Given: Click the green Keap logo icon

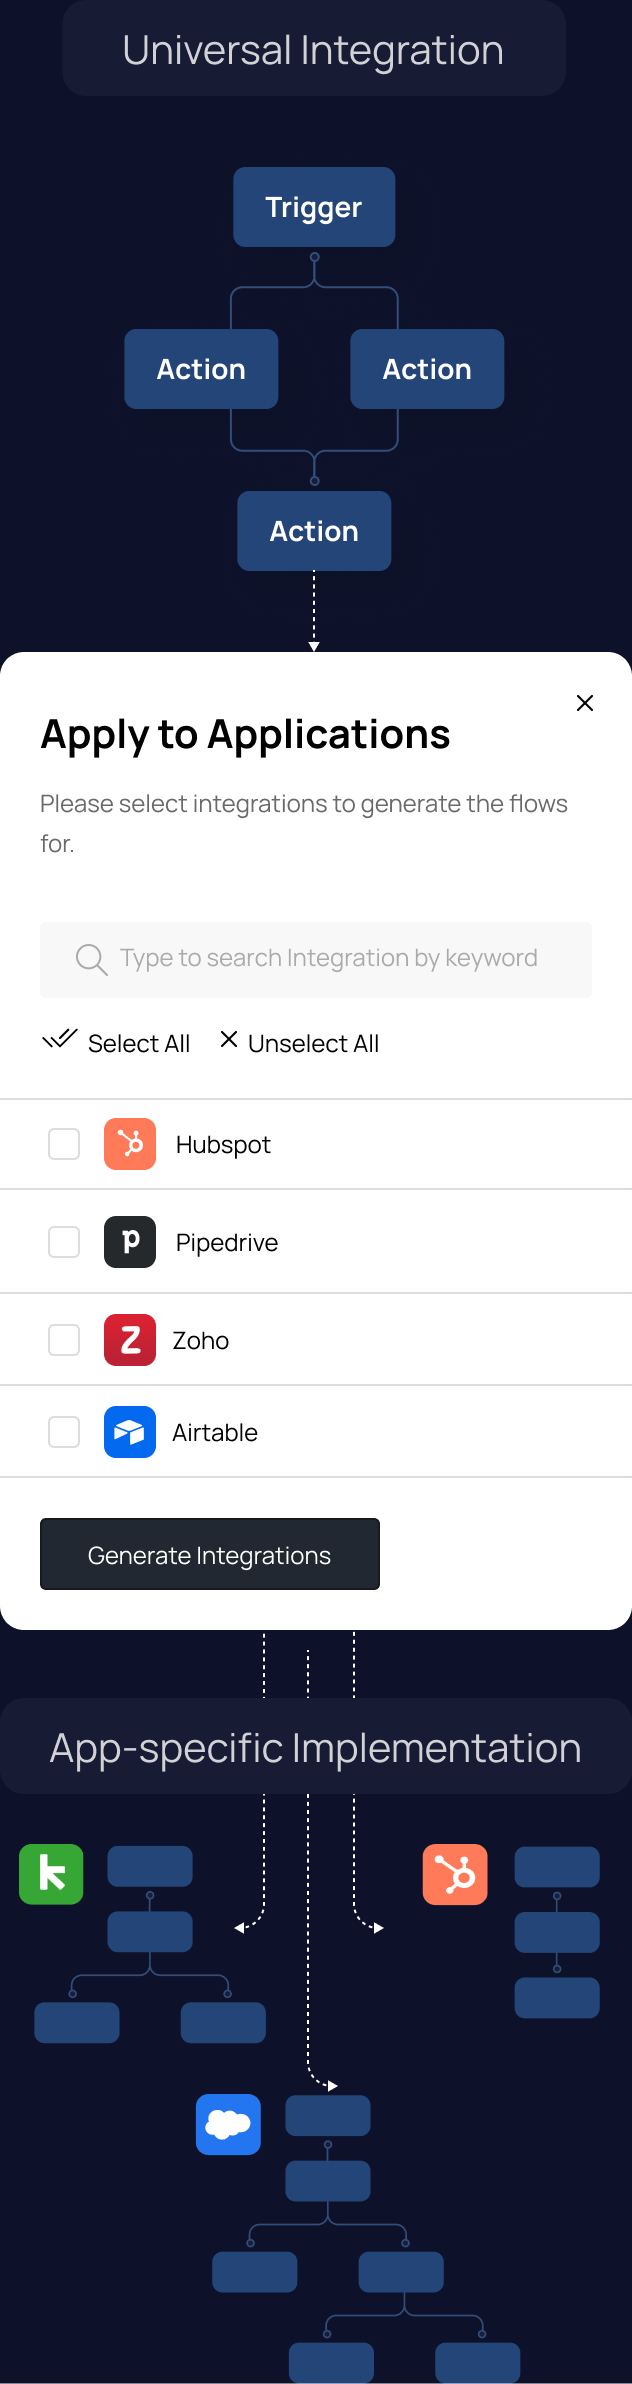Looking at the screenshot, I should point(51,1874).
